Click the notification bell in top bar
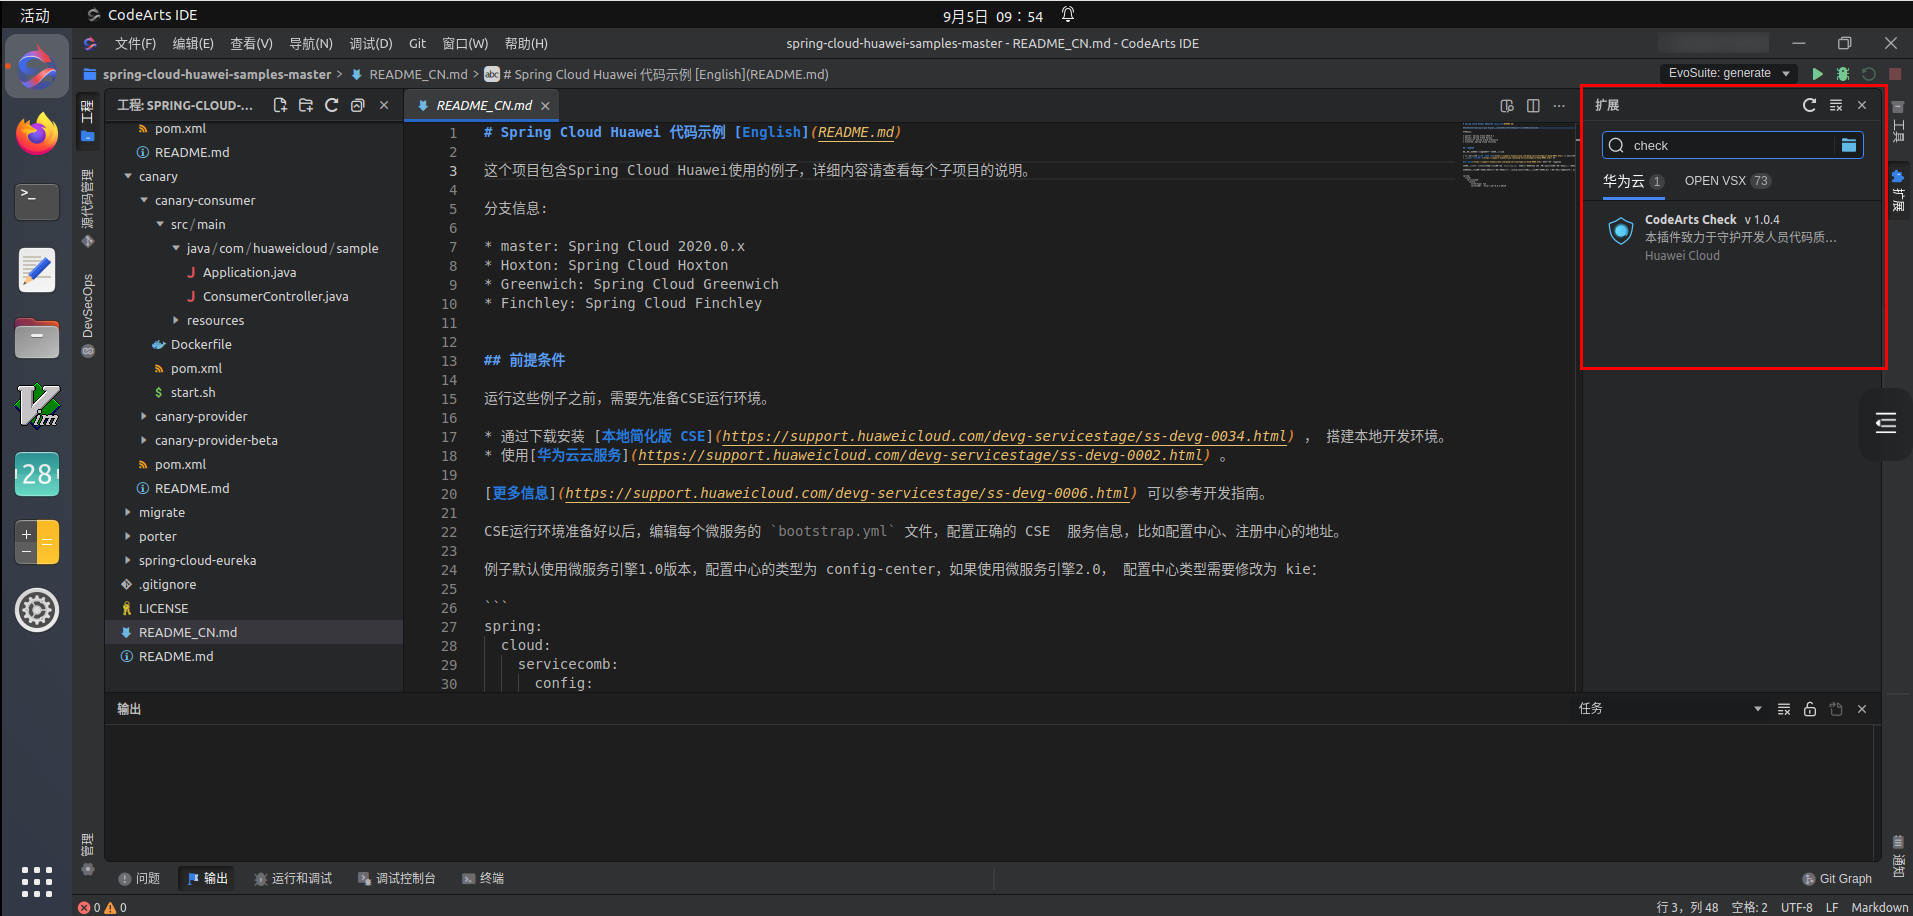Screen dimensions: 1913x916 coord(1068,15)
